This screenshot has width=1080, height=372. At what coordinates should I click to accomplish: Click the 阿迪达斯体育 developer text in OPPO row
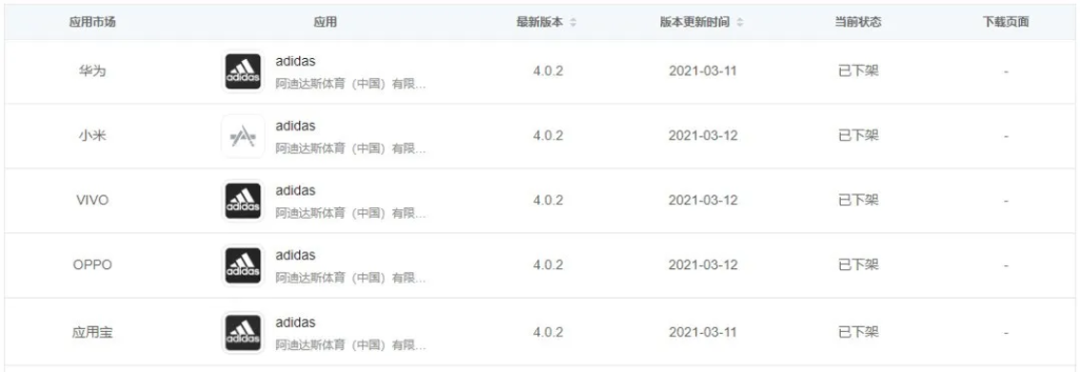point(351,278)
